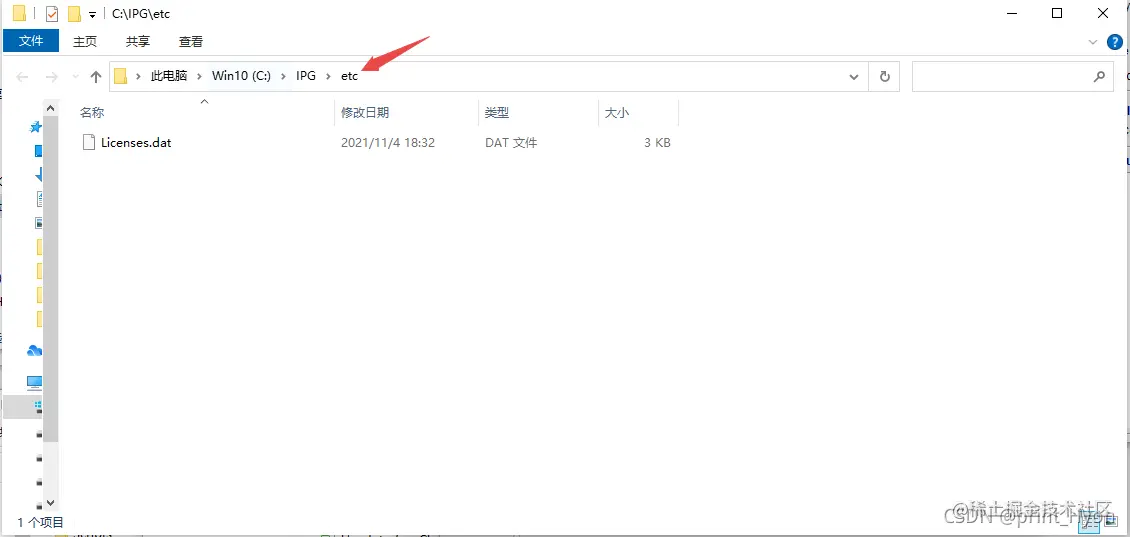The height and width of the screenshot is (537, 1130).
Task: Click the Licenses.dat file icon
Action: tap(89, 142)
